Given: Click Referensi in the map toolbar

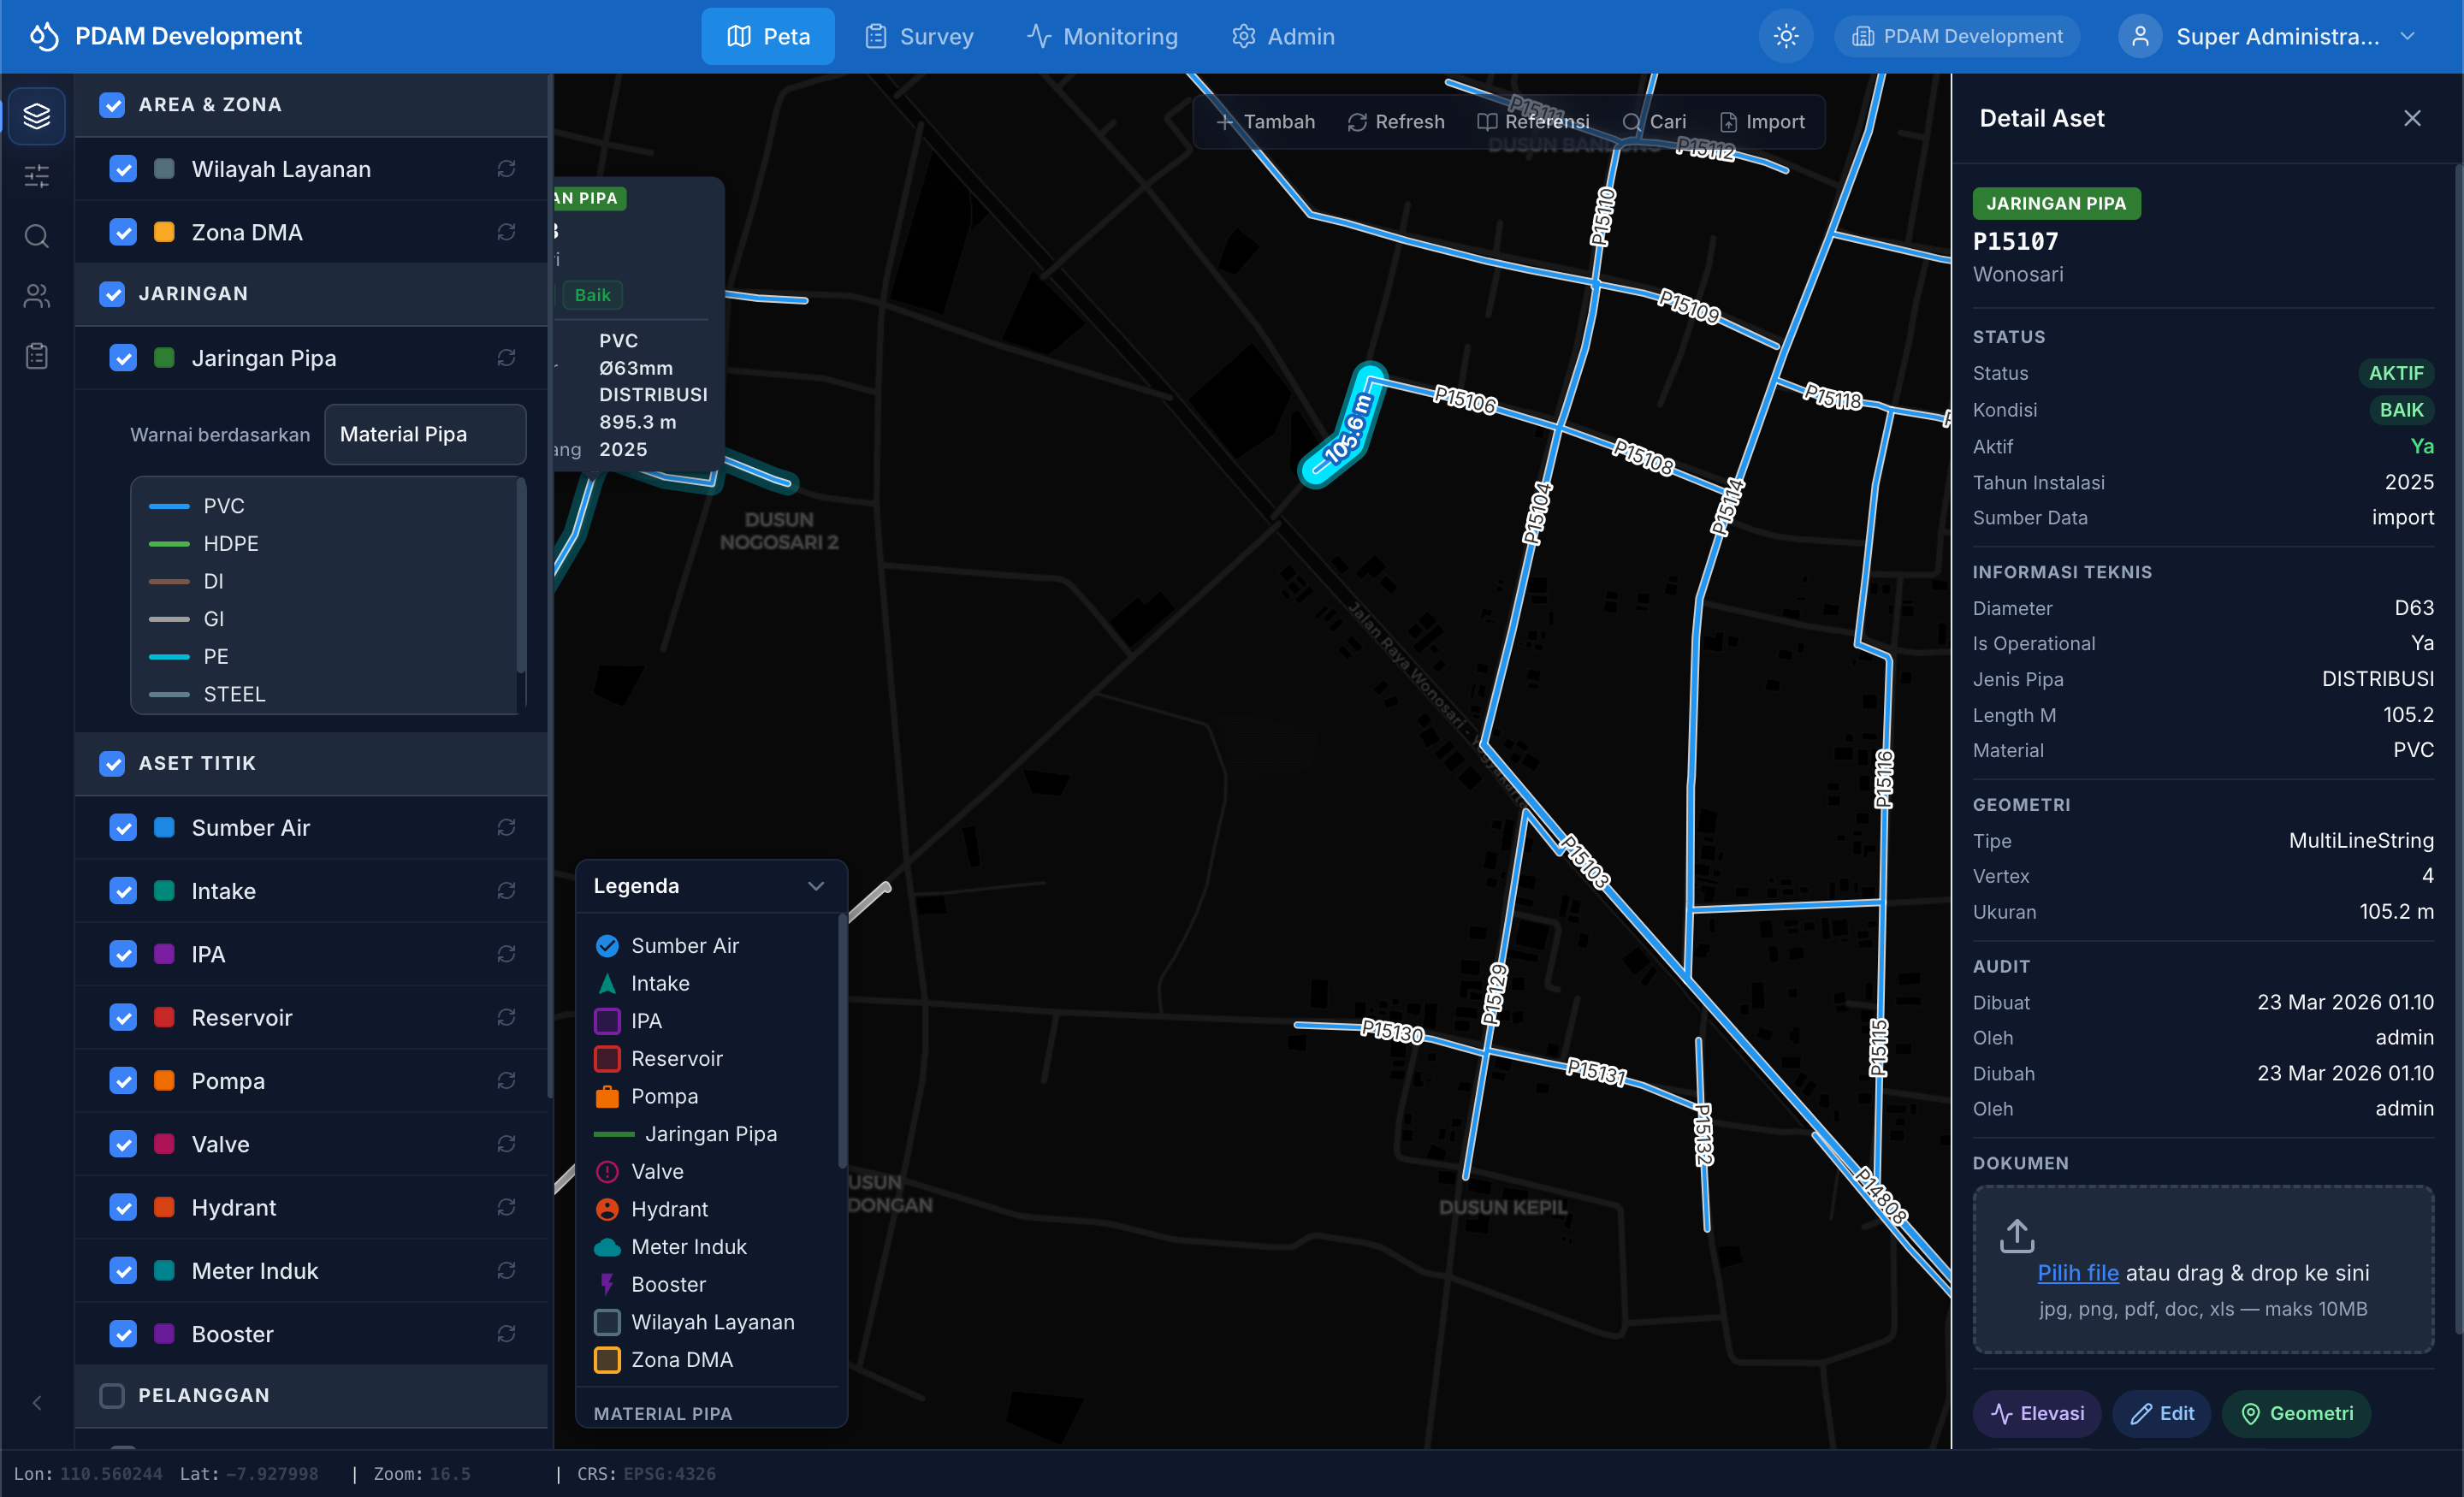Looking at the screenshot, I should pos(1533,122).
